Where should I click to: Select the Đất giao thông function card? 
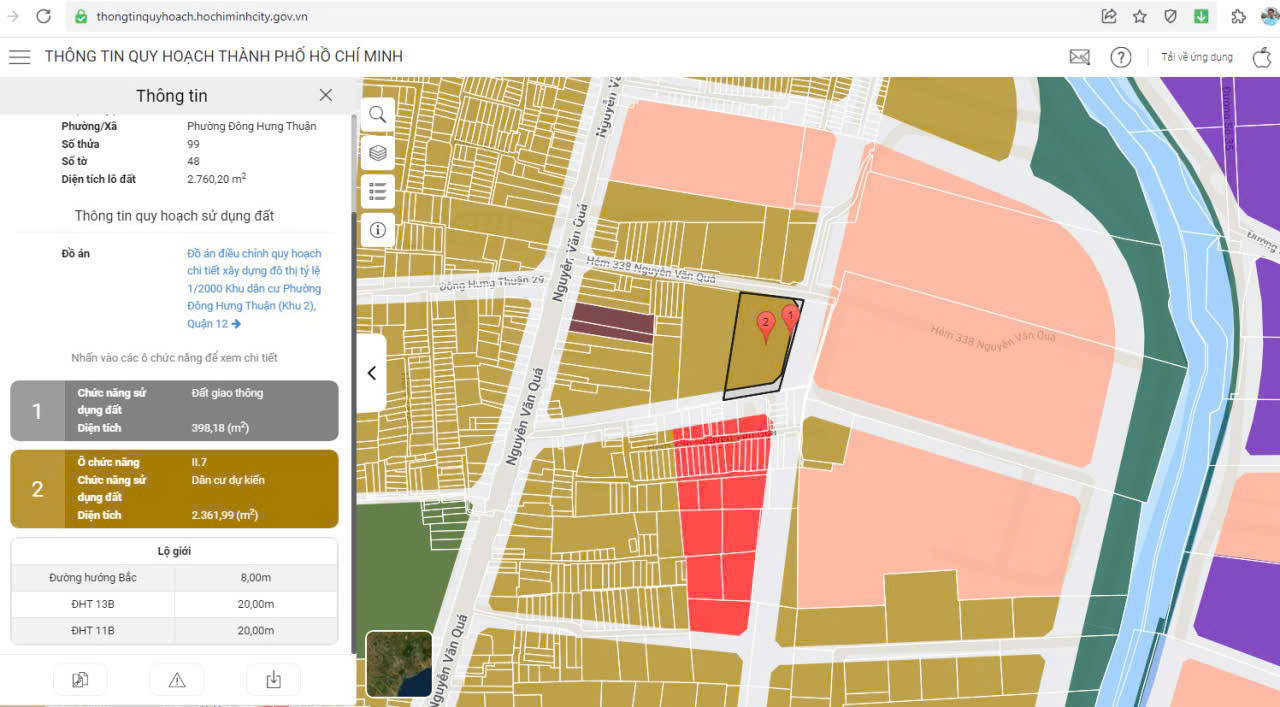(174, 410)
